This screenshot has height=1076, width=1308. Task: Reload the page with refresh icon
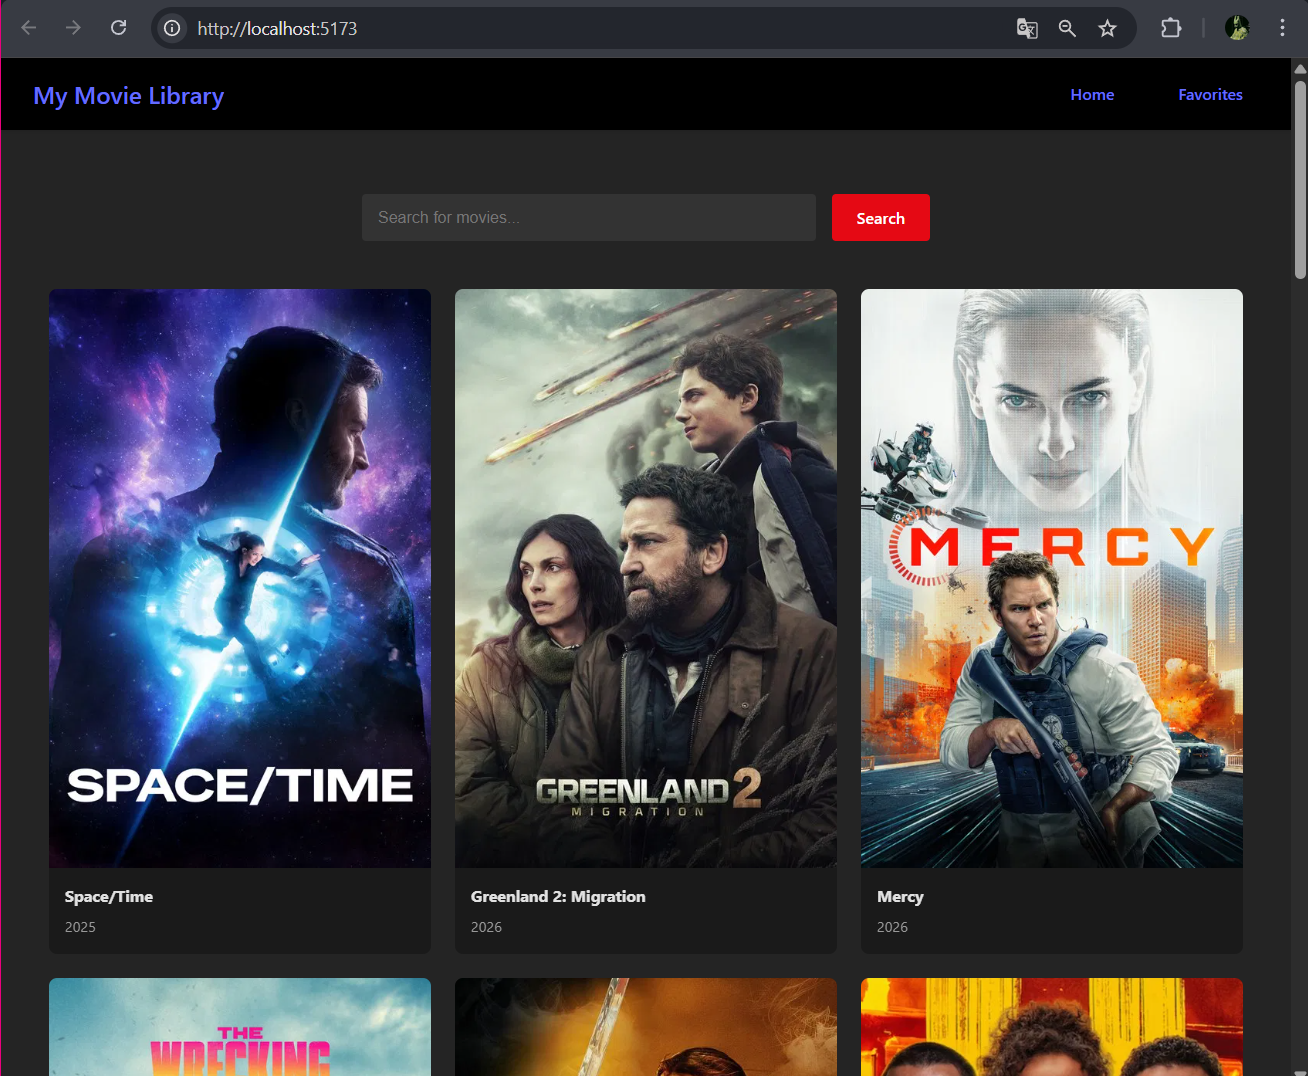118,28
